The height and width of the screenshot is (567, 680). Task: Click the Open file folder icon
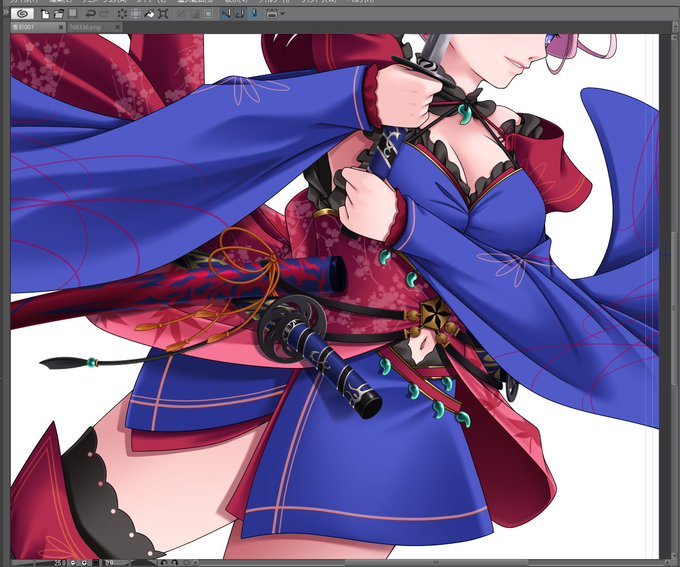point(59,14)
